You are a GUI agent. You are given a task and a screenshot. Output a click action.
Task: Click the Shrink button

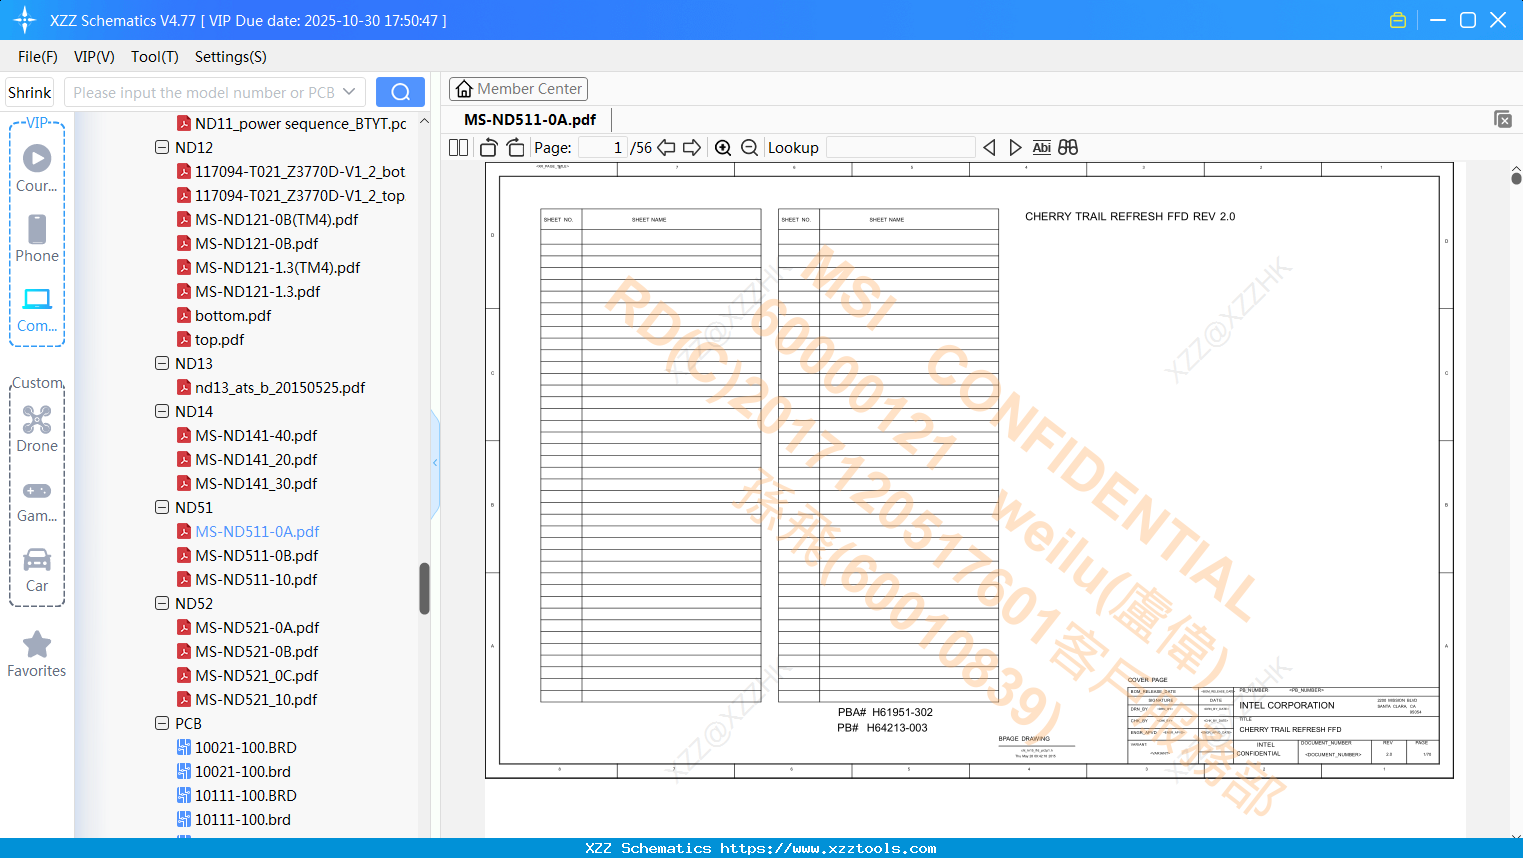[29, 91]
